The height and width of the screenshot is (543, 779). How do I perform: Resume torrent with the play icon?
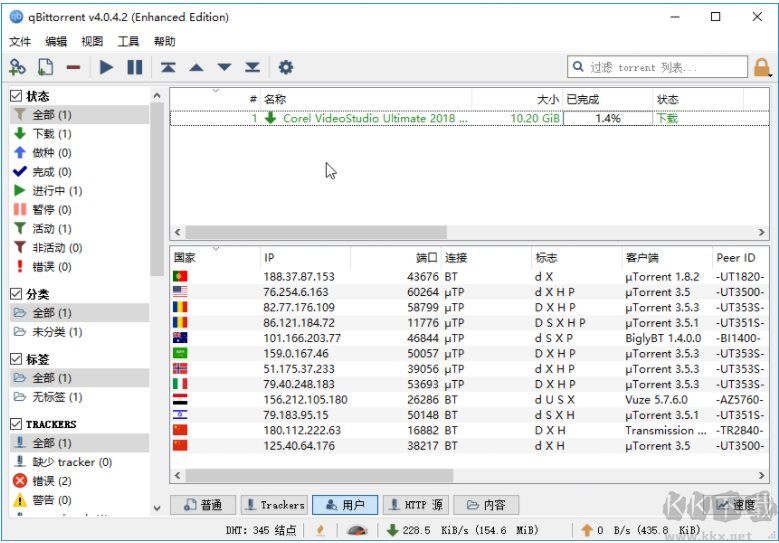pyautogui.click(x=106, y=67)
